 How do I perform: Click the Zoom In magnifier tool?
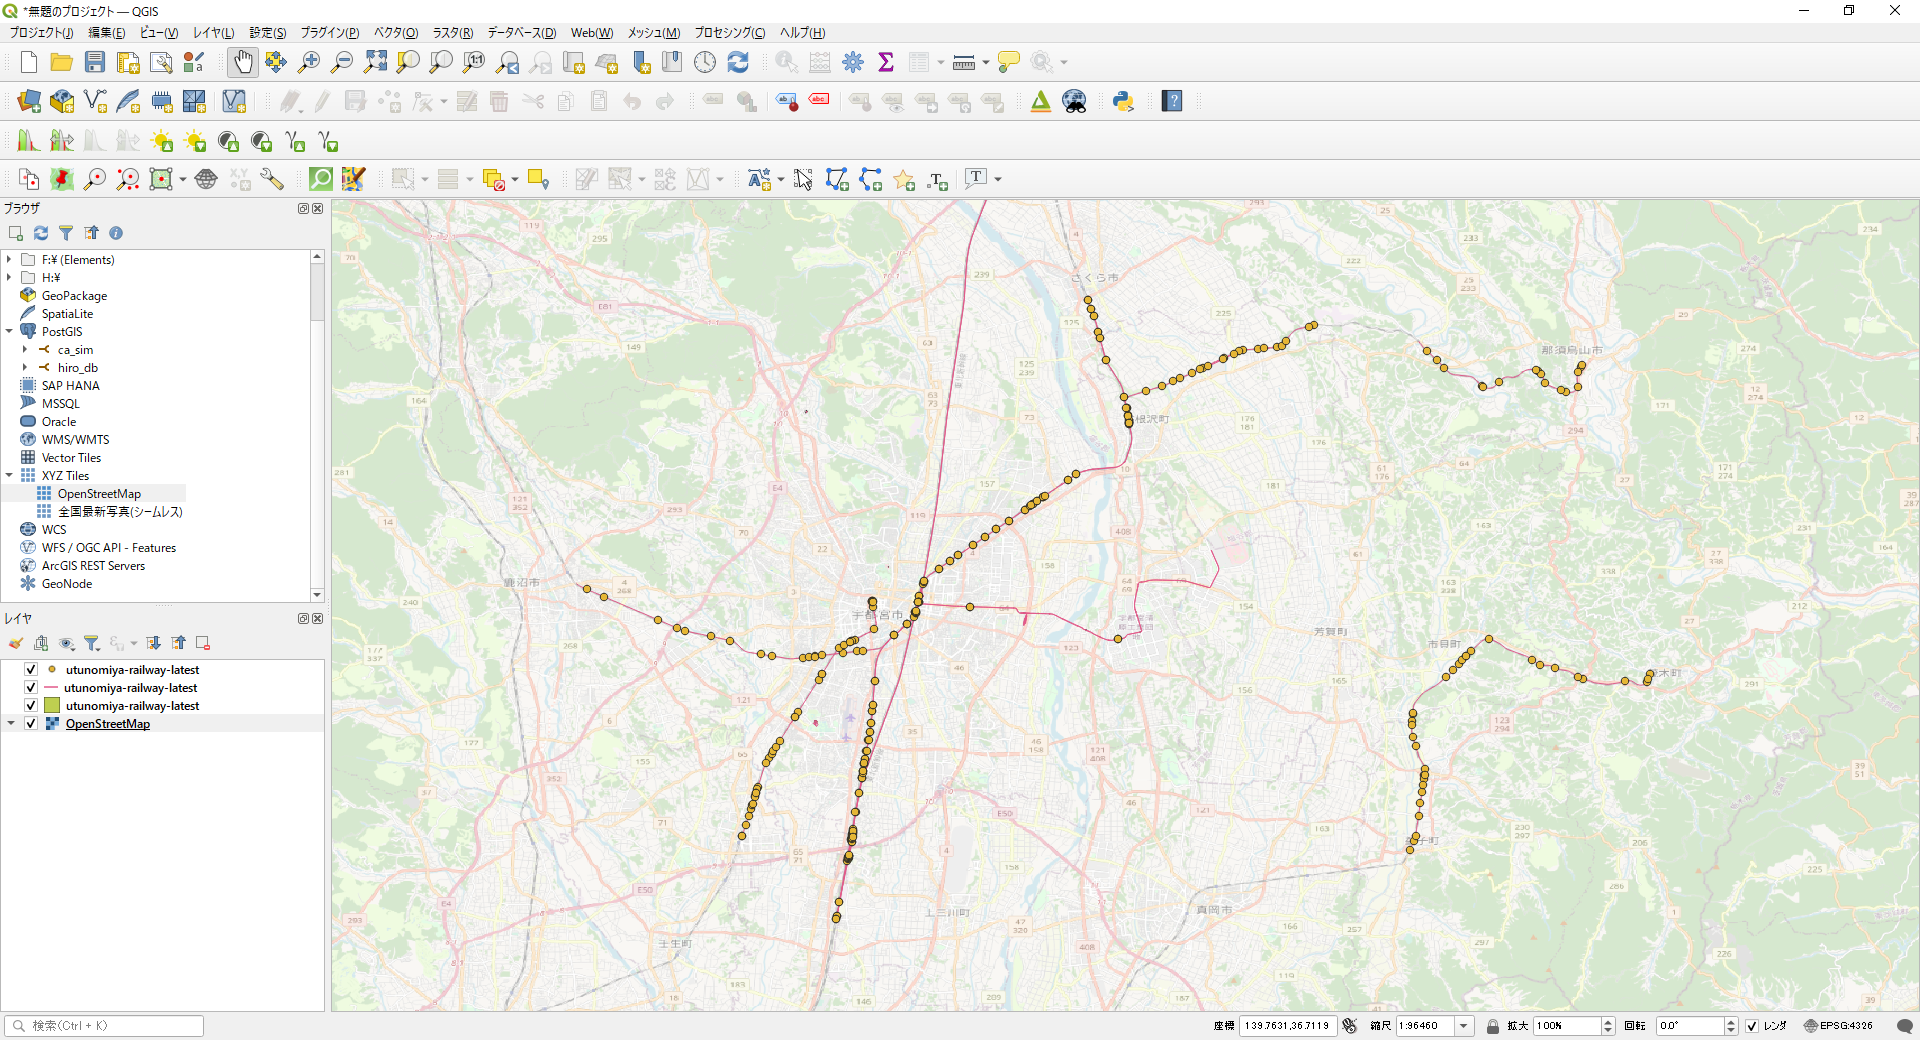[x=309, y=62]
